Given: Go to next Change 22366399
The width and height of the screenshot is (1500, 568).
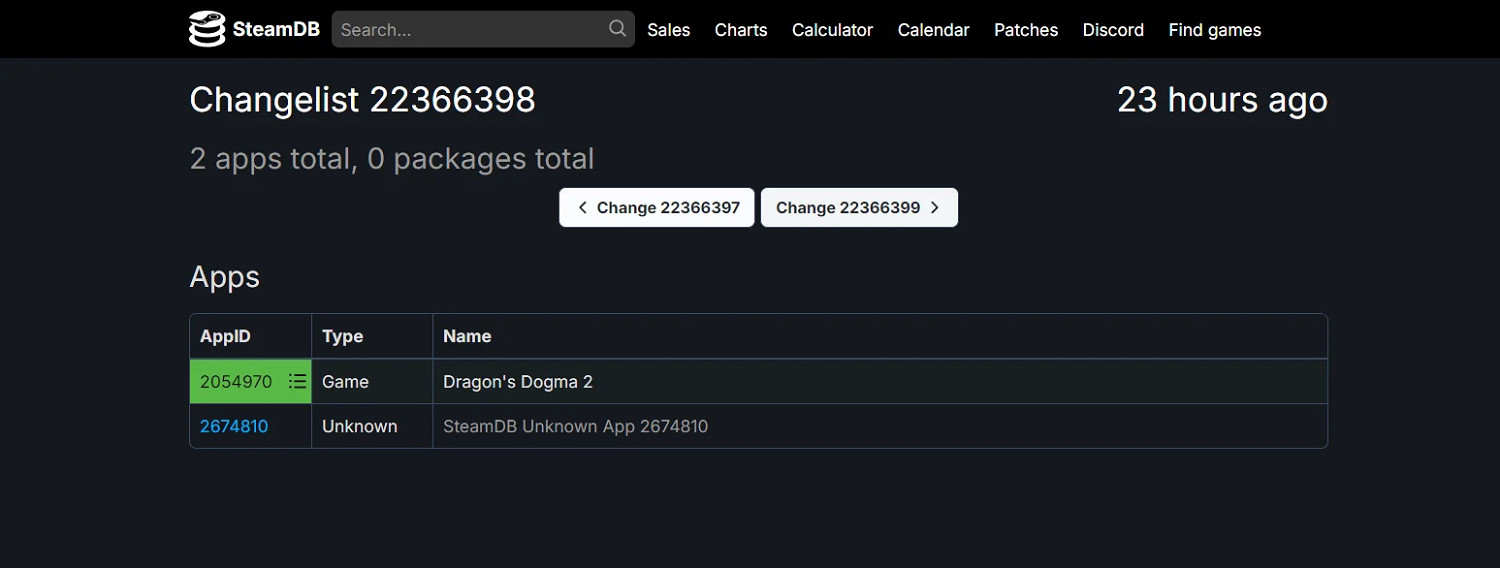Looking at the screenshot, I should pyautogui.click(x=859, y=208).
